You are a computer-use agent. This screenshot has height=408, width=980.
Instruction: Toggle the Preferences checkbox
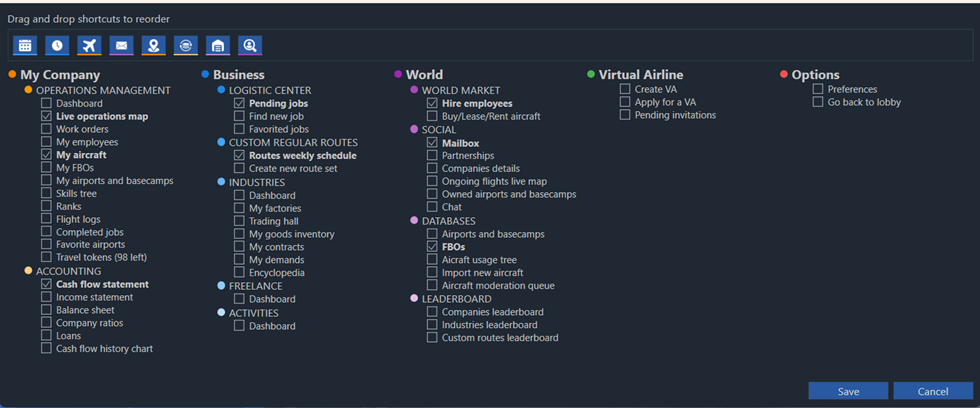pos(818,89)
